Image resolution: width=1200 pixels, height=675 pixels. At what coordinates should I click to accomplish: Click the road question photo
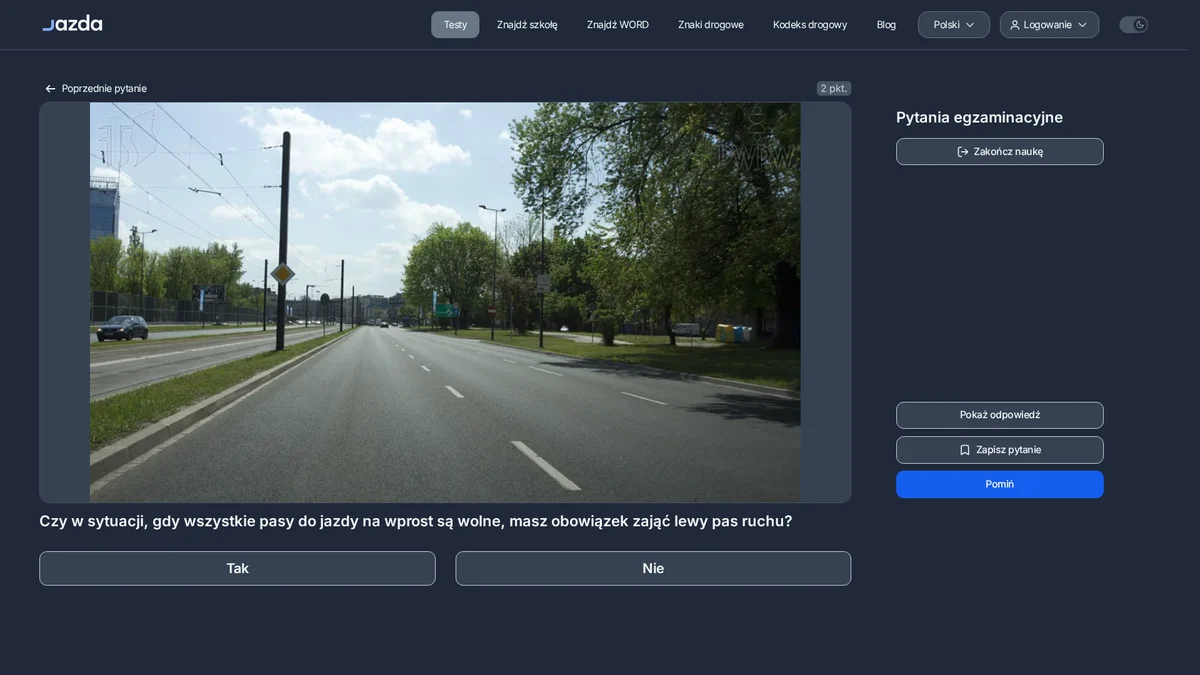pyautogui.click(x=445, y=302)
